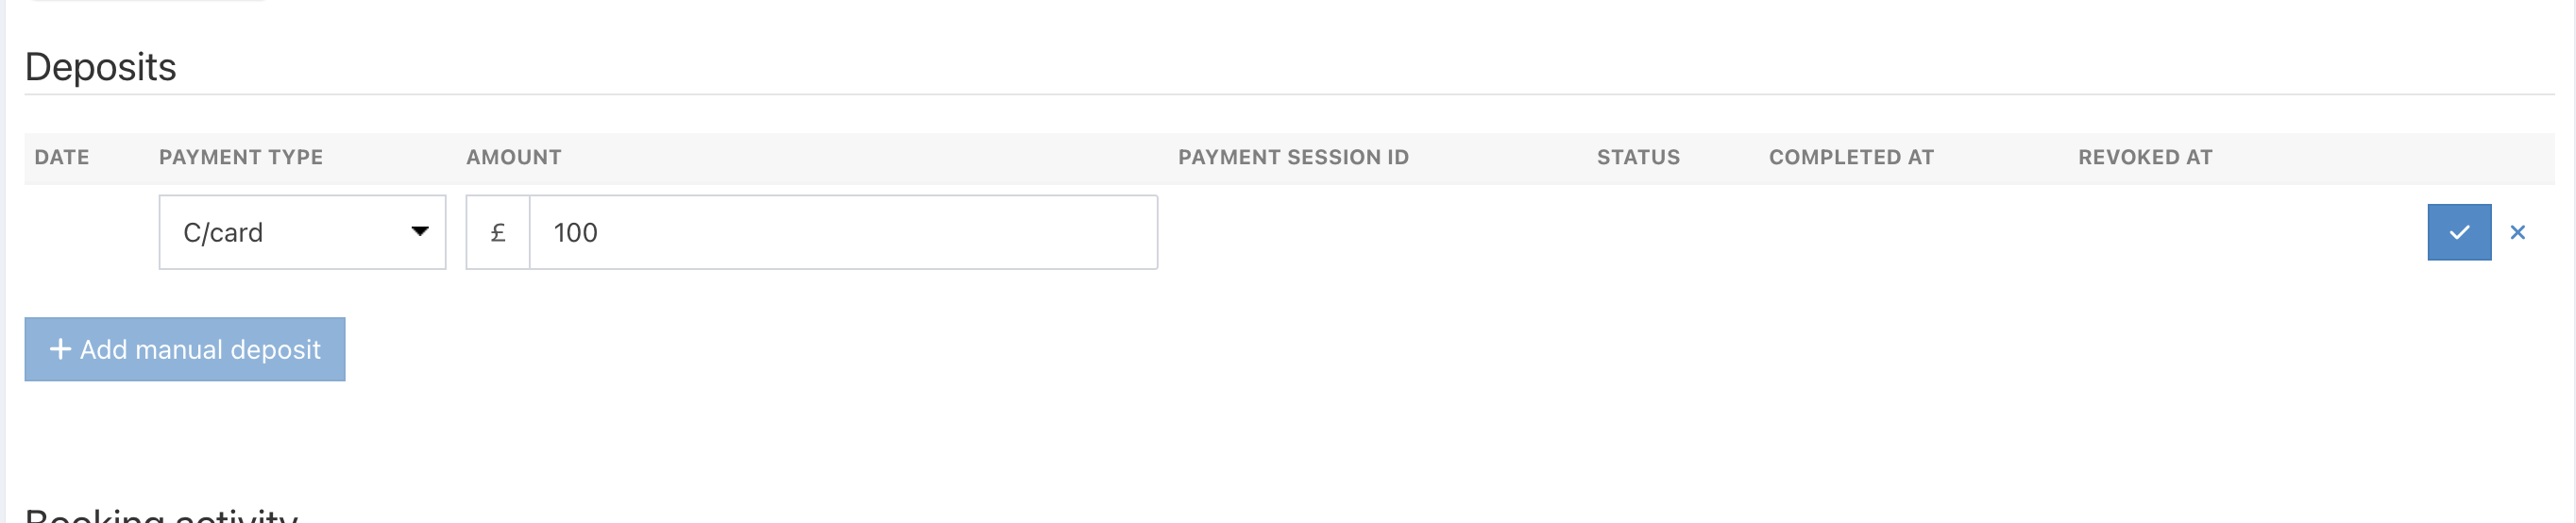Cancel the new deposit row with the X icon

(2517, 232)
